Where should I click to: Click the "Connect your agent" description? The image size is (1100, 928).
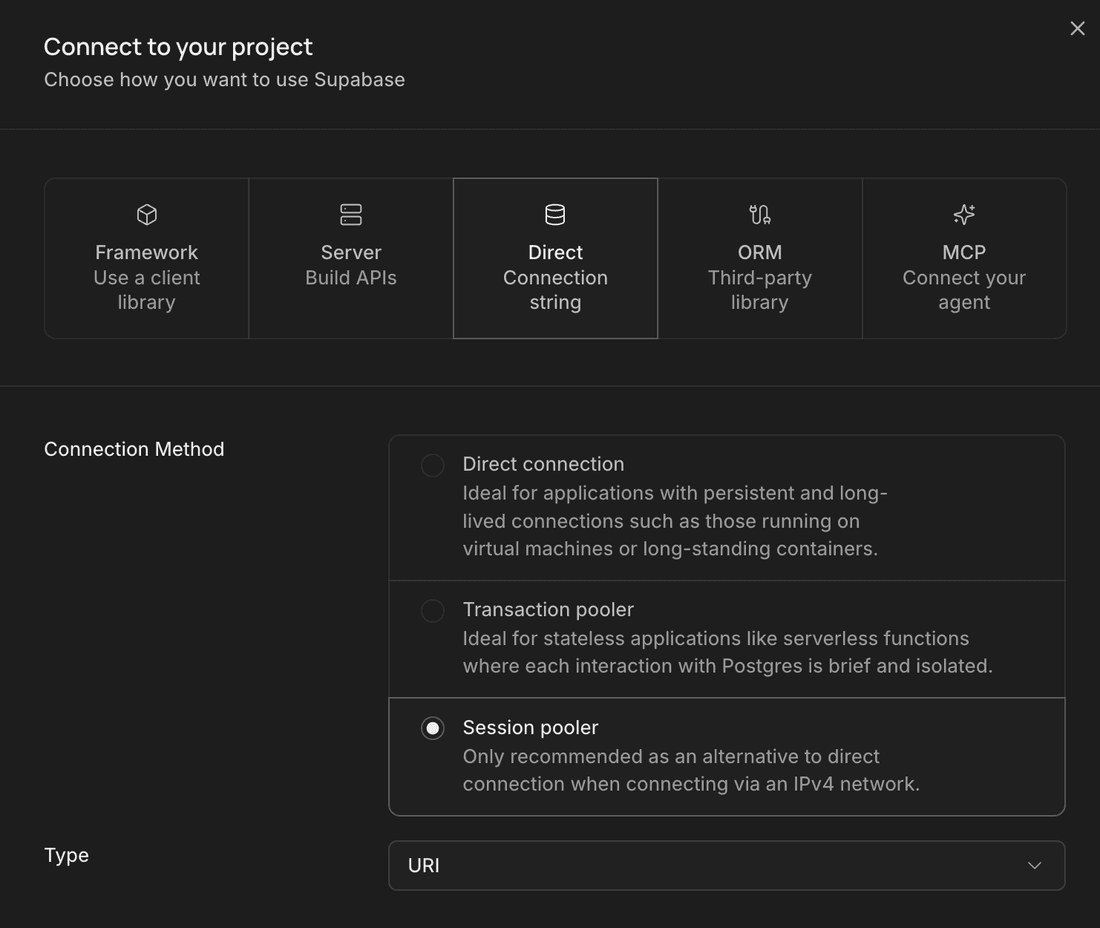(964, 290)
